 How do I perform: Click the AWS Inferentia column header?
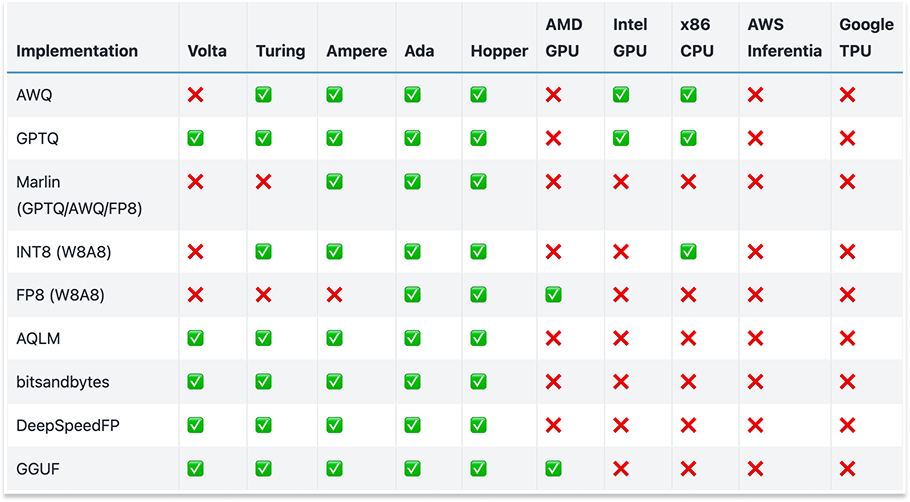click(784, 38)
